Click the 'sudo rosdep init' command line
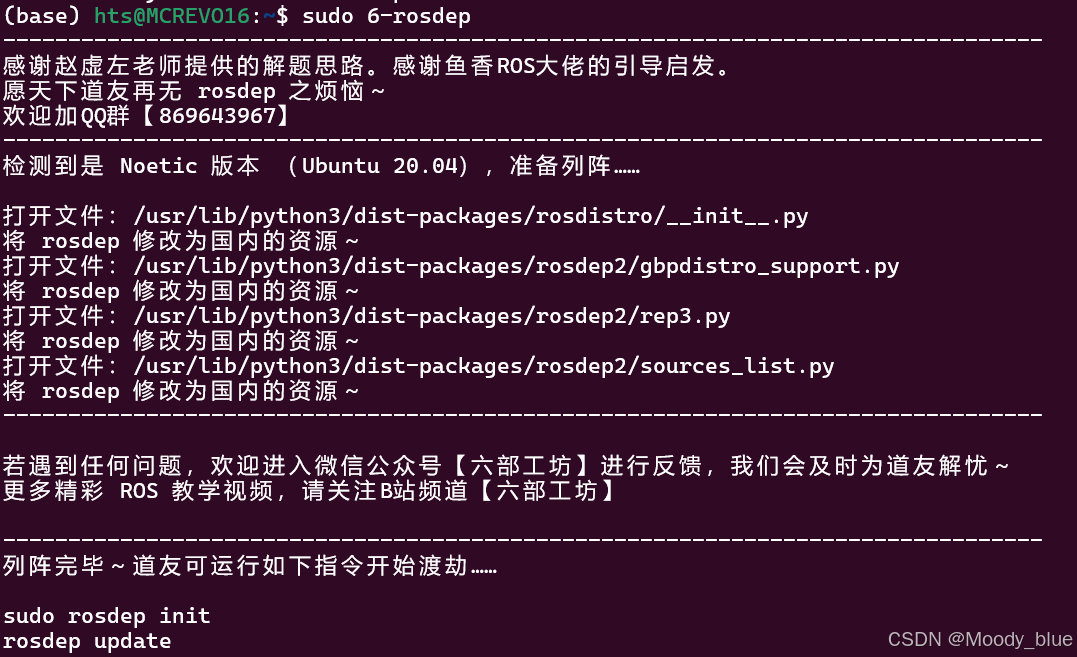1077x657 pixels. 106,616
